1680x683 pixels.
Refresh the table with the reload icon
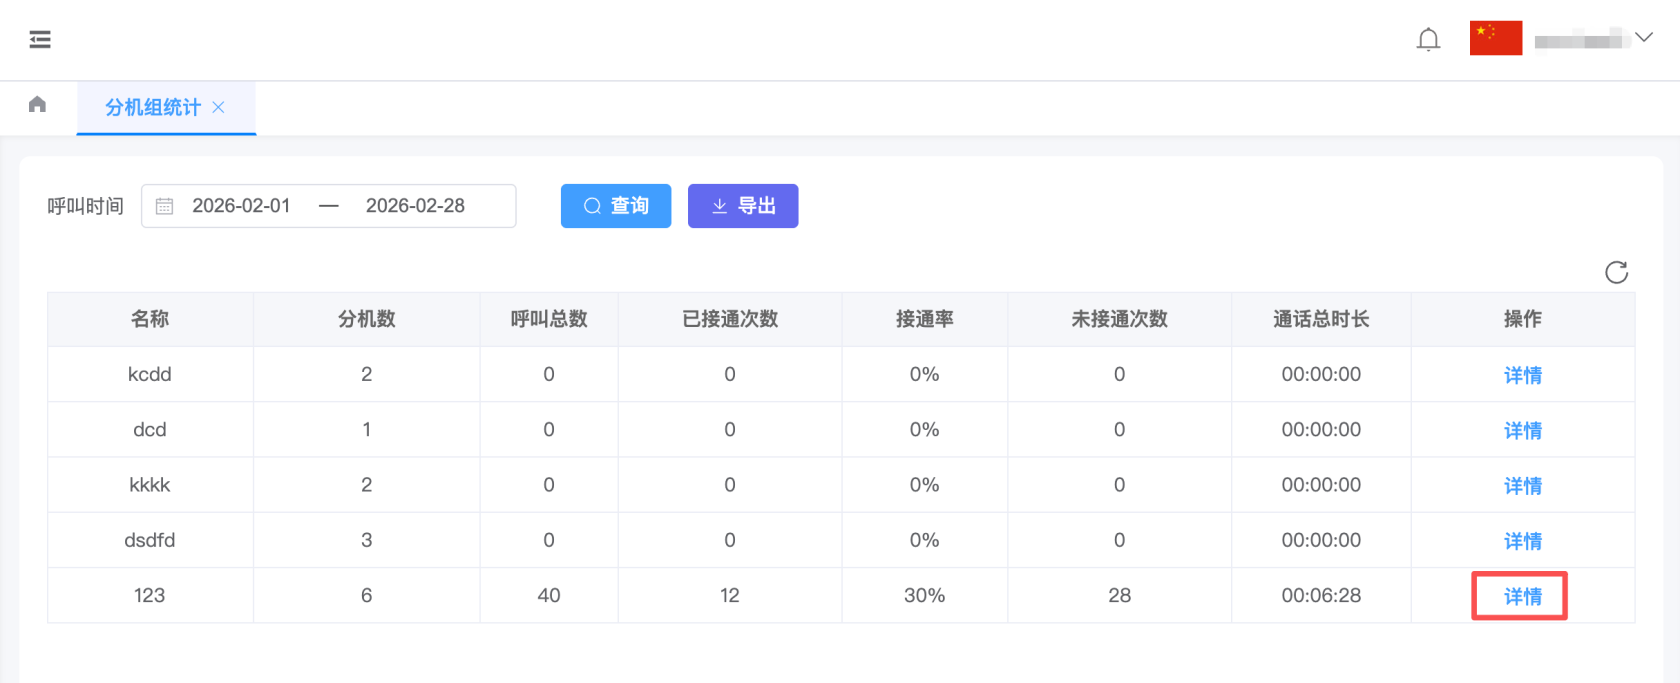click(x=1616, y=272)
